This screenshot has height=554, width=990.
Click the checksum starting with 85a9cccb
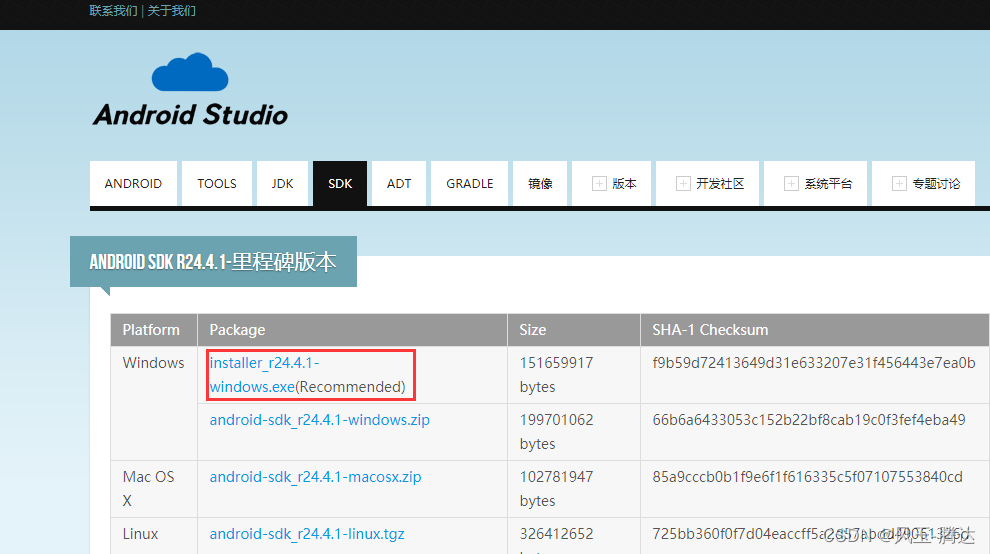808,476
